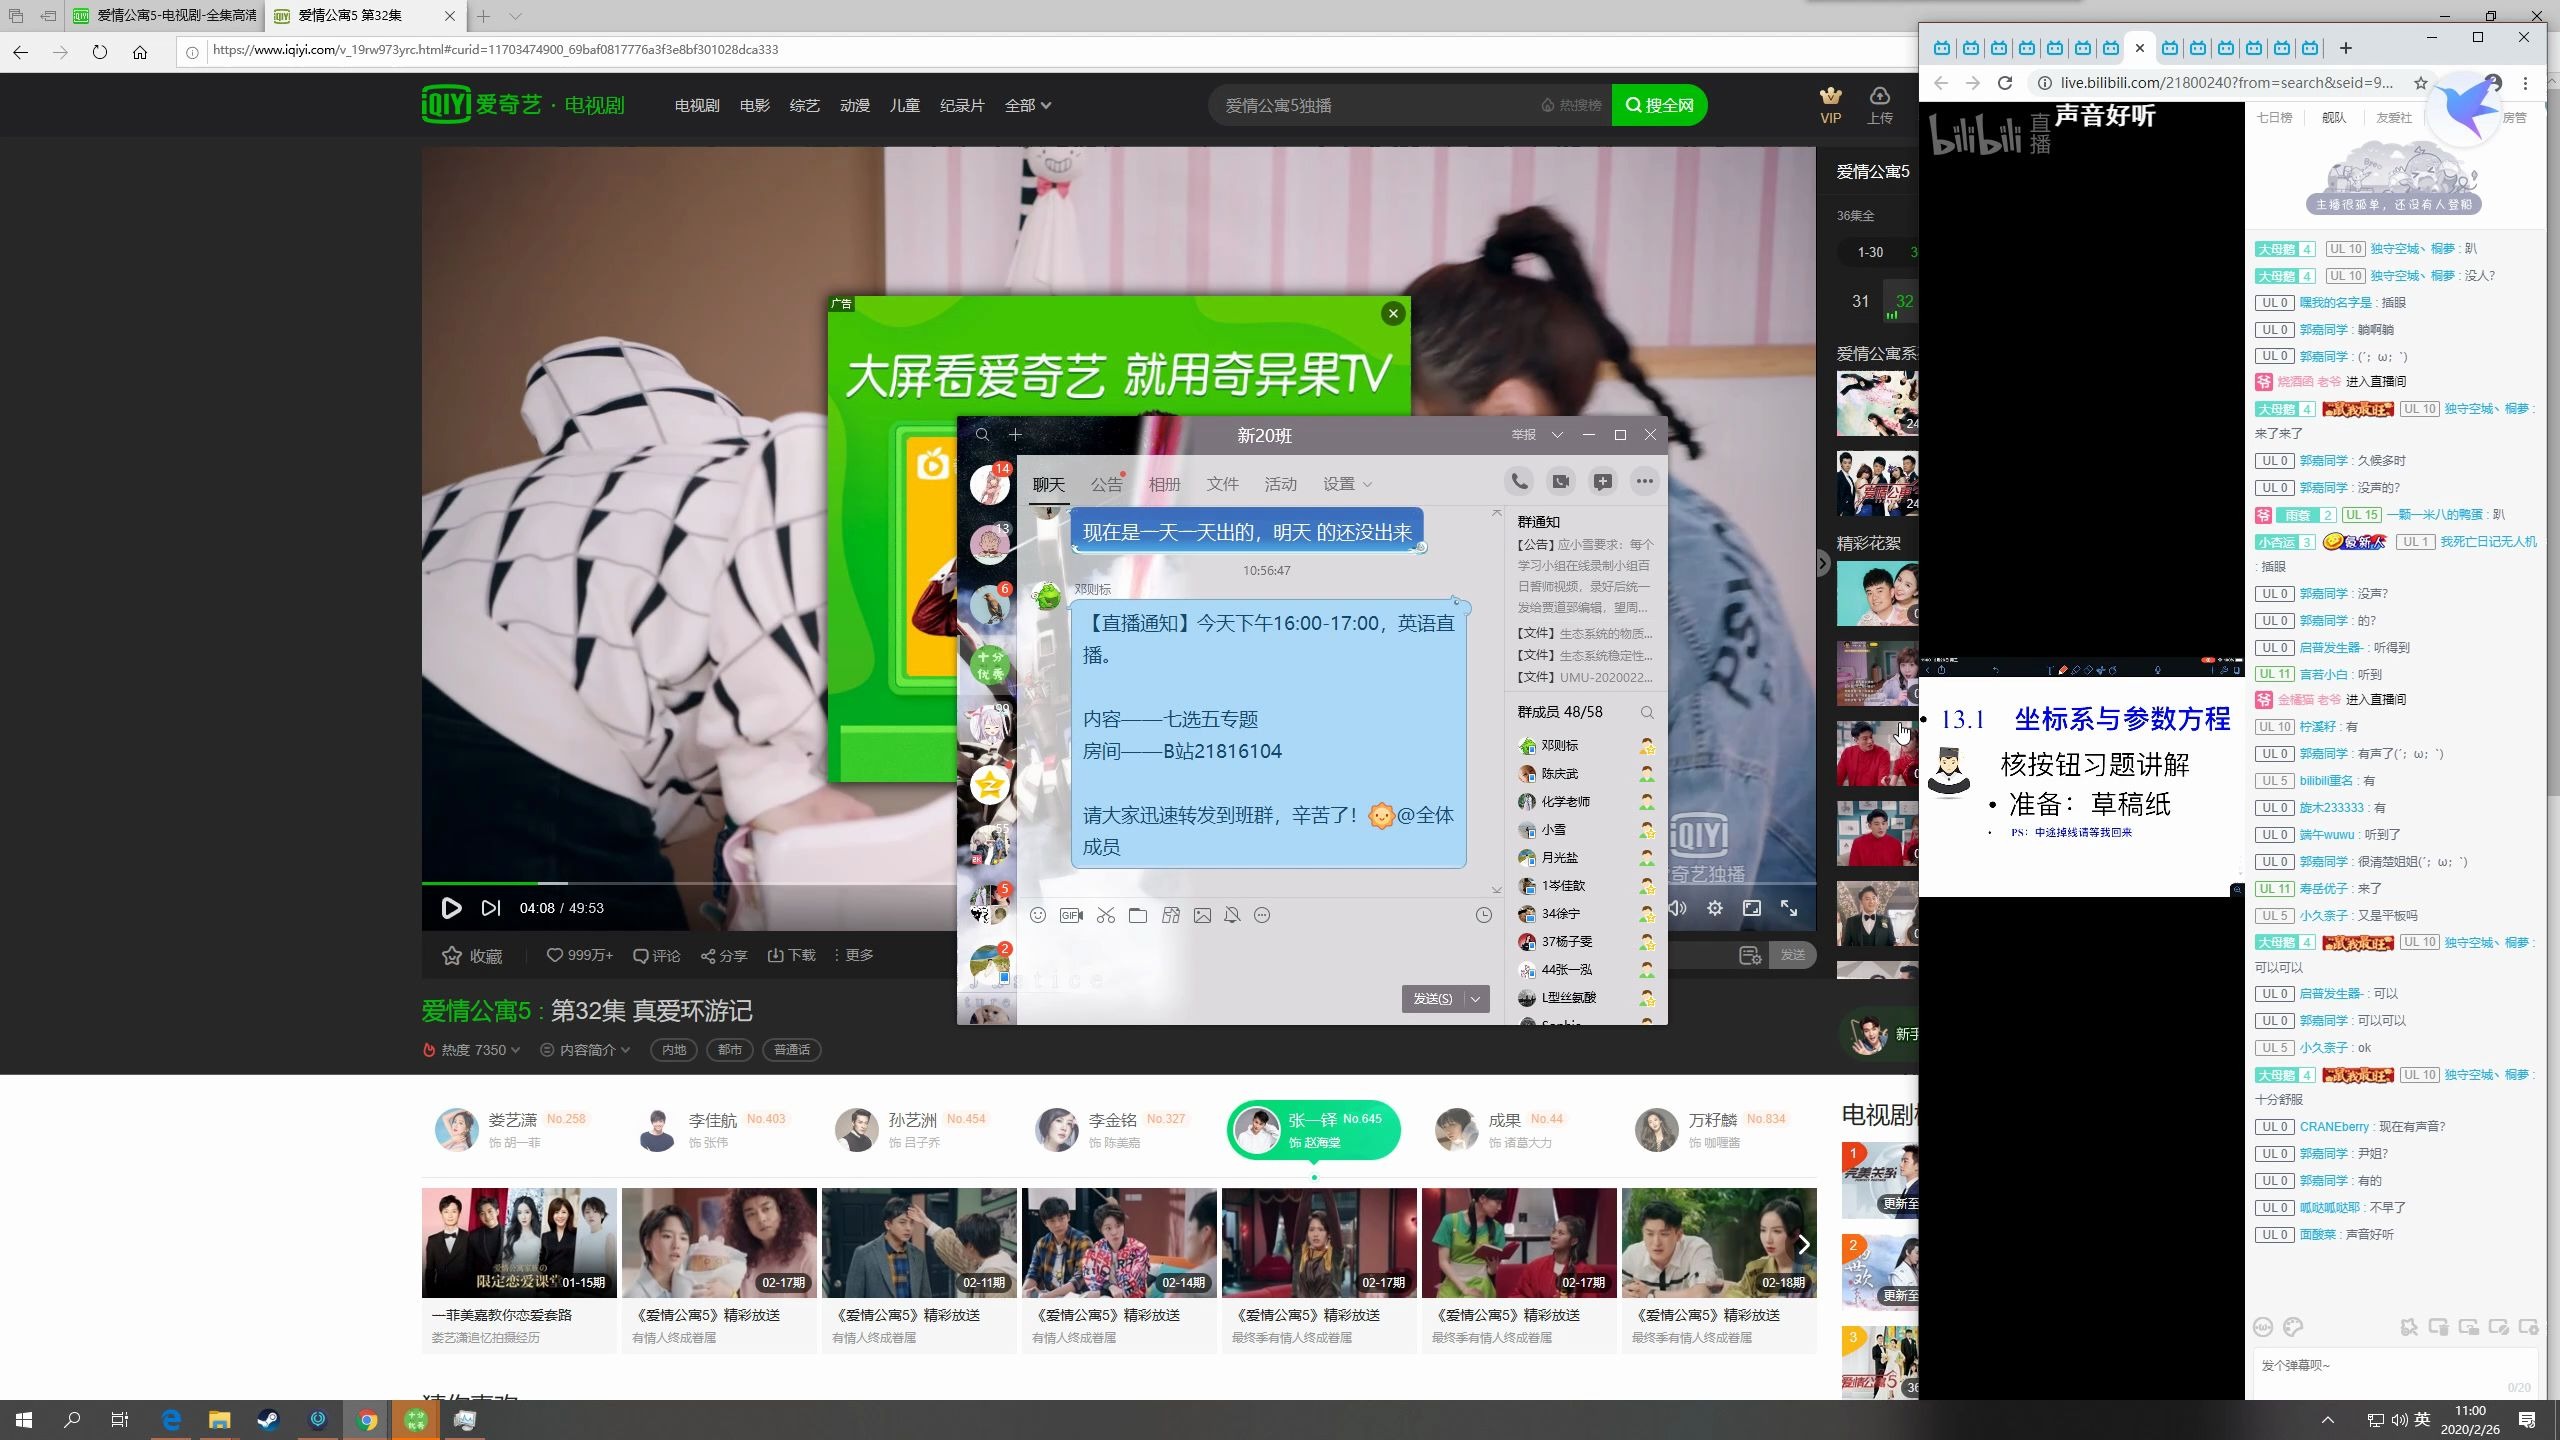Click the GIF sticker icon in the chat window
Viewport: 2560px width, 1440px height.
1070,915
